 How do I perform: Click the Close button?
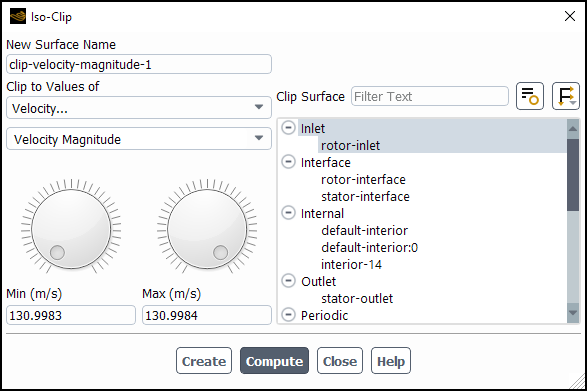(x=340, y=361)
